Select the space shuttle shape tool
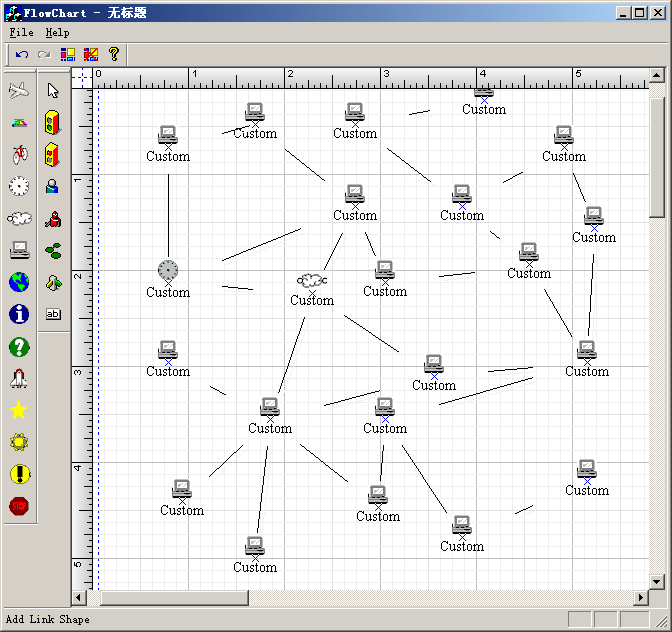The height and width of the screenshot is (632, 672). (18, 378)
